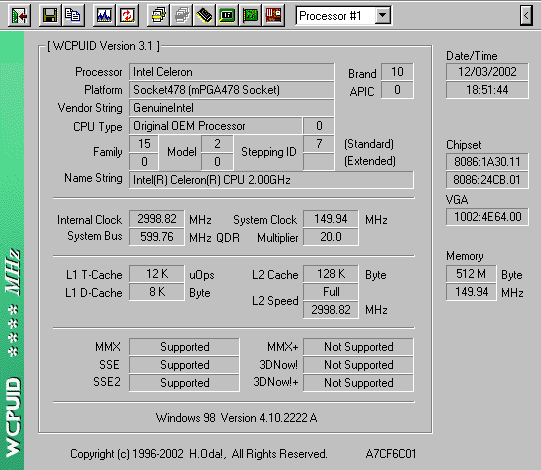Click the Brand value 10
541x470 pixels.
coord(397,72)
